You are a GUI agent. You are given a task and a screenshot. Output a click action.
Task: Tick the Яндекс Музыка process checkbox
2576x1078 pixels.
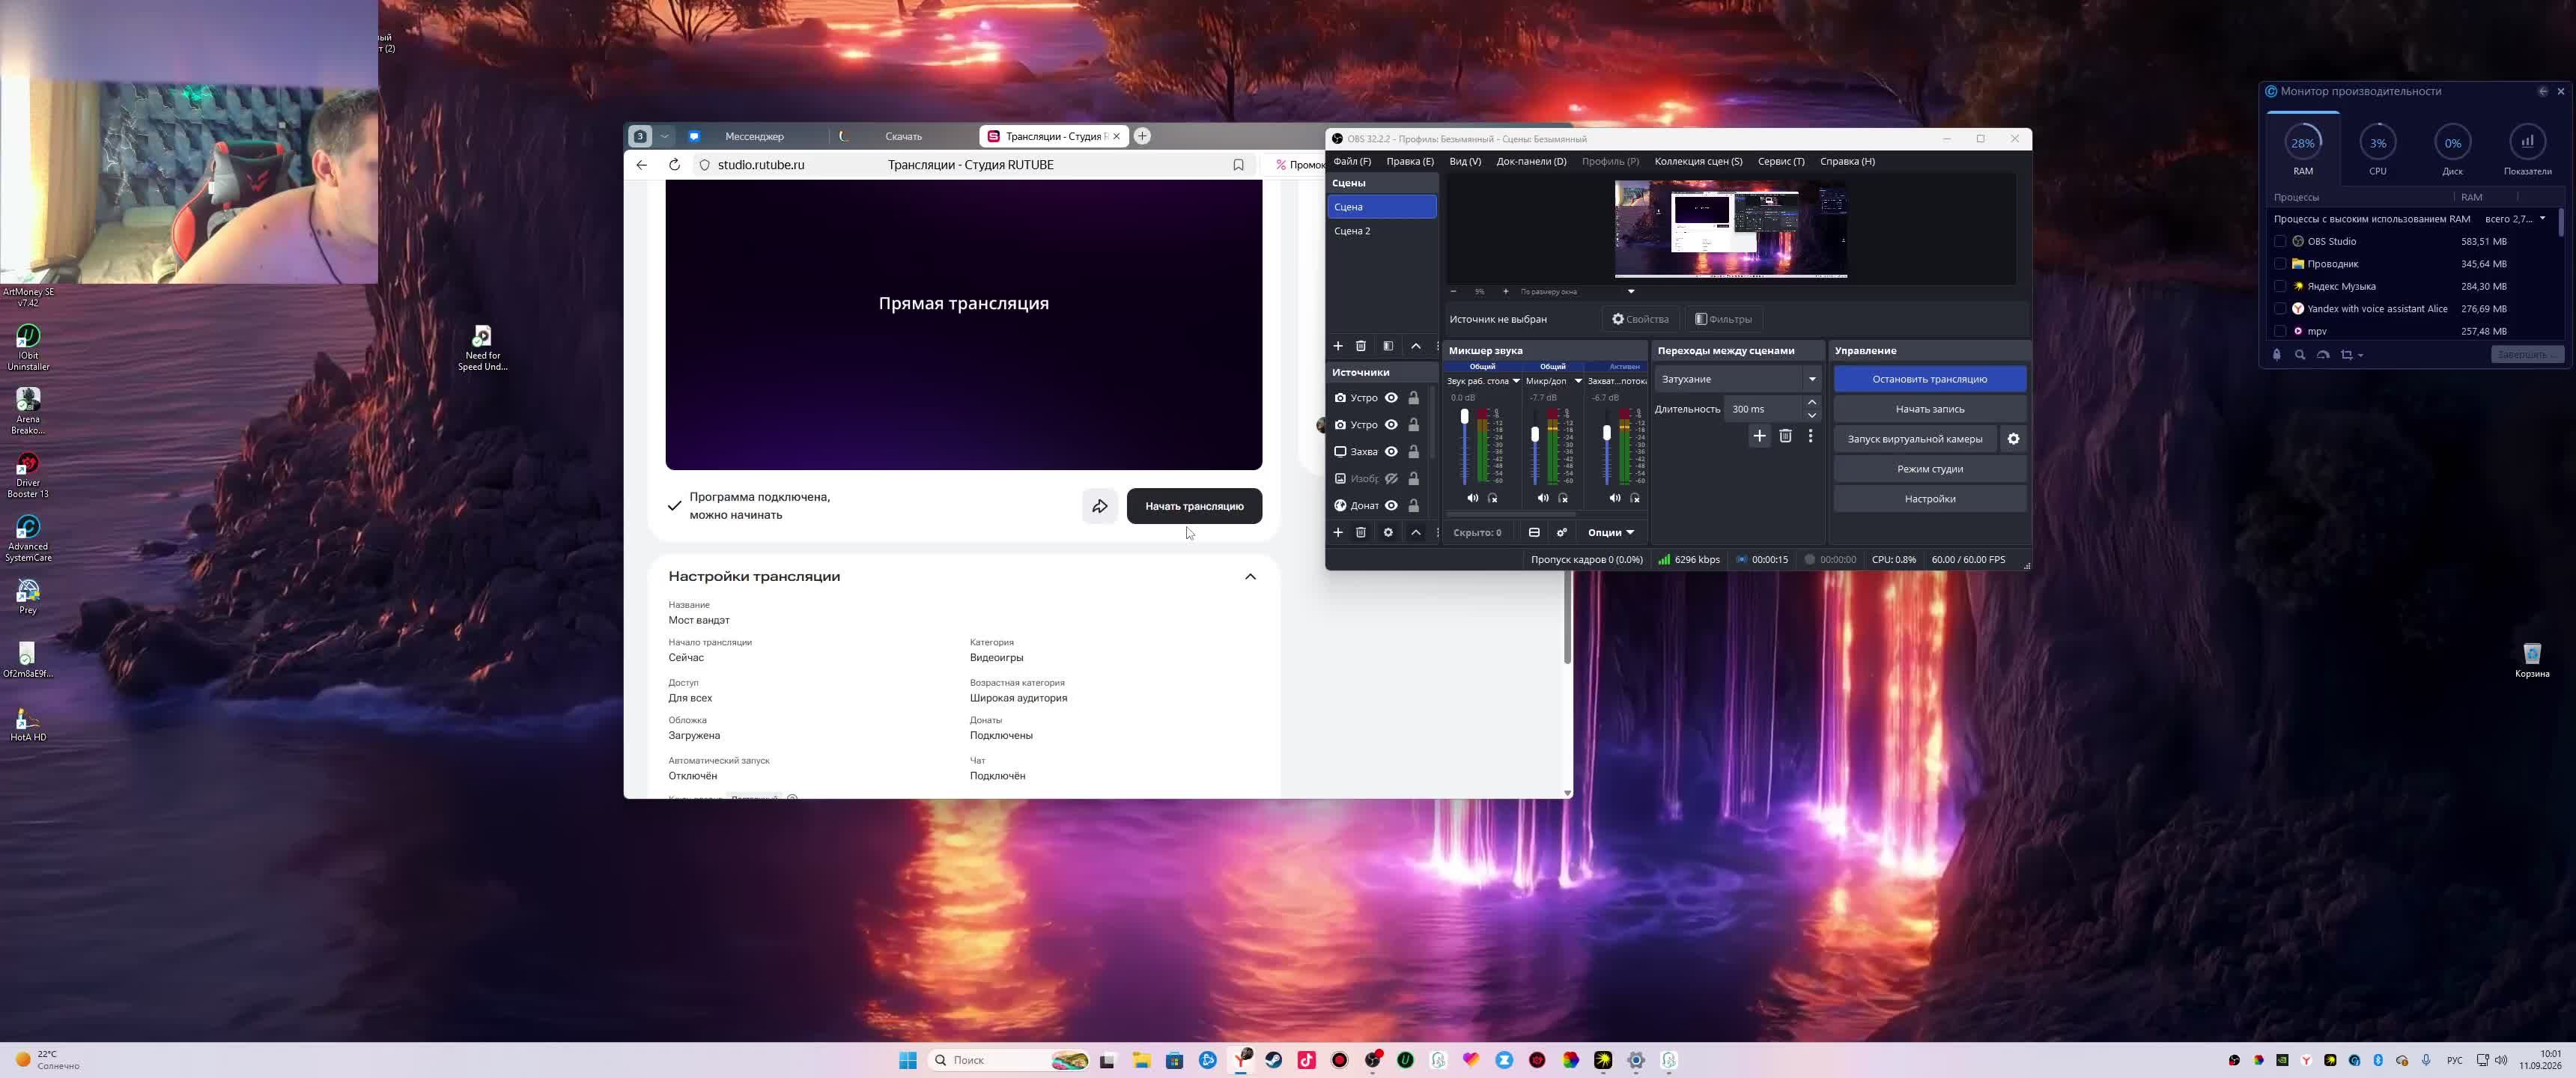(2280, 286)
